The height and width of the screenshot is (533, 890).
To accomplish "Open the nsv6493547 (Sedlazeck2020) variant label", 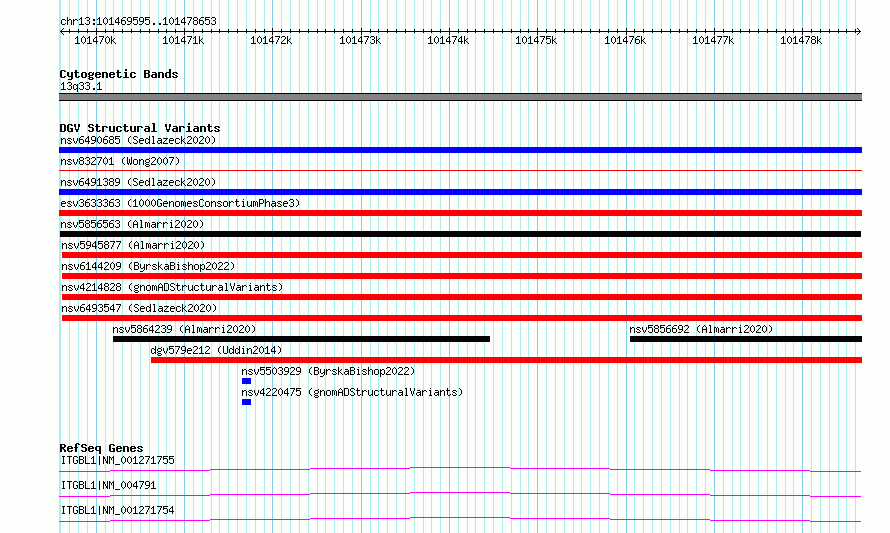I will (x=139, y=308).
